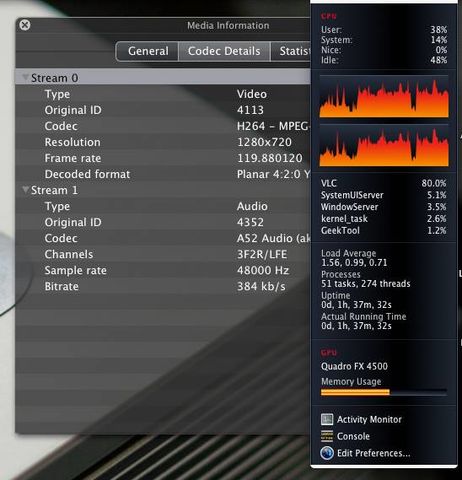Click the CPU Idle 48% row
462x480 pixels.
coord(384,60)
